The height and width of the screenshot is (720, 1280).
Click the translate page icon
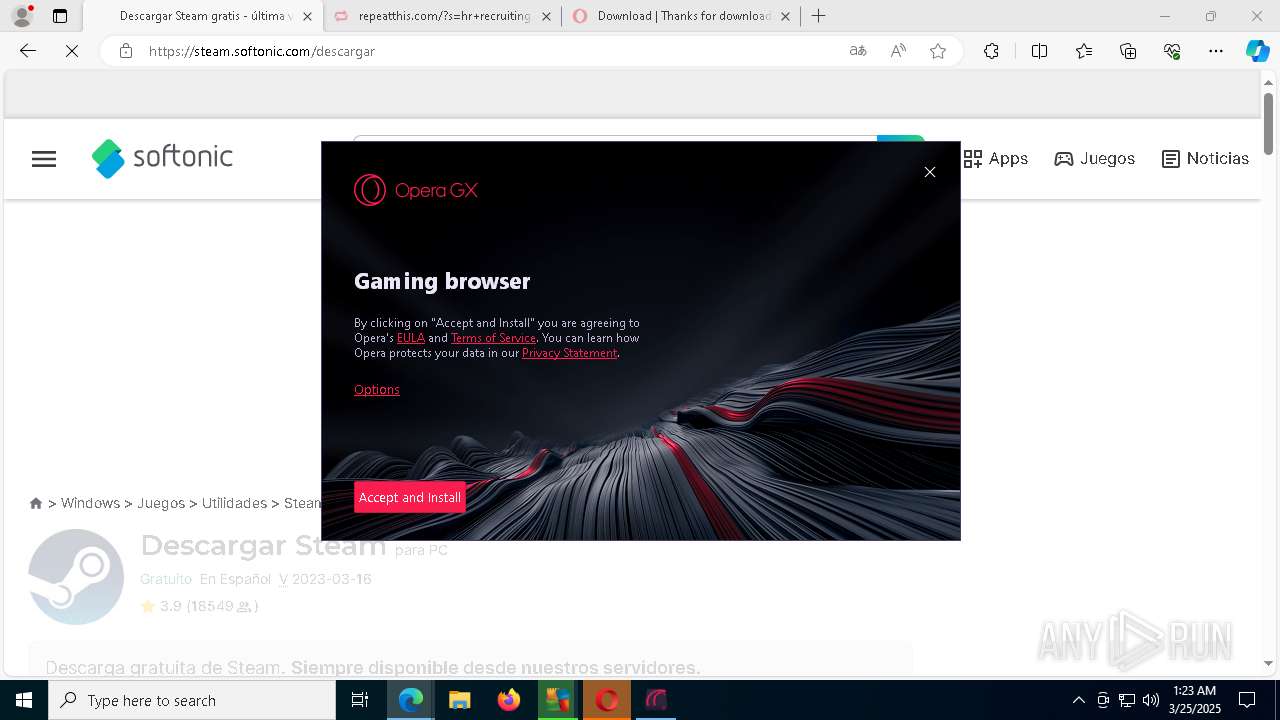point(858,51)
